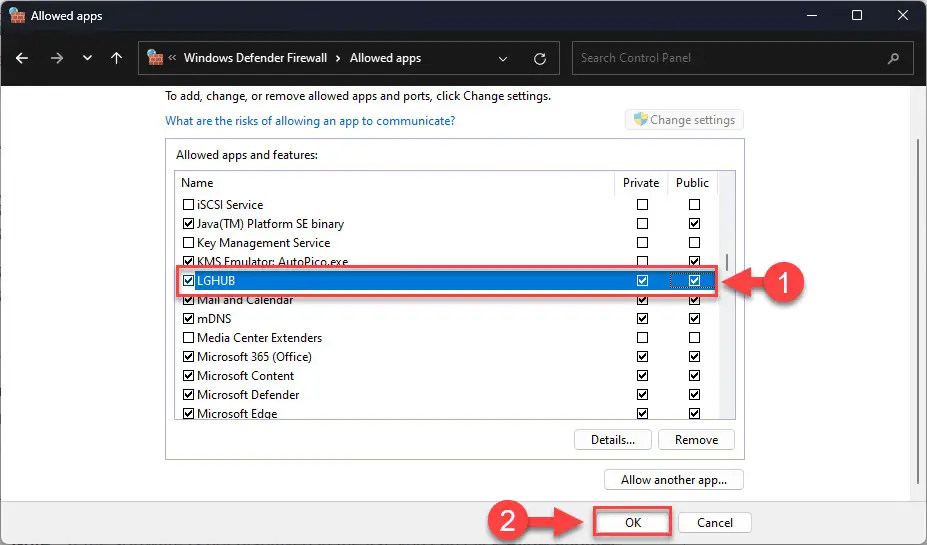
Task: Click the Public column header
Action: click(x=692, y=183)
